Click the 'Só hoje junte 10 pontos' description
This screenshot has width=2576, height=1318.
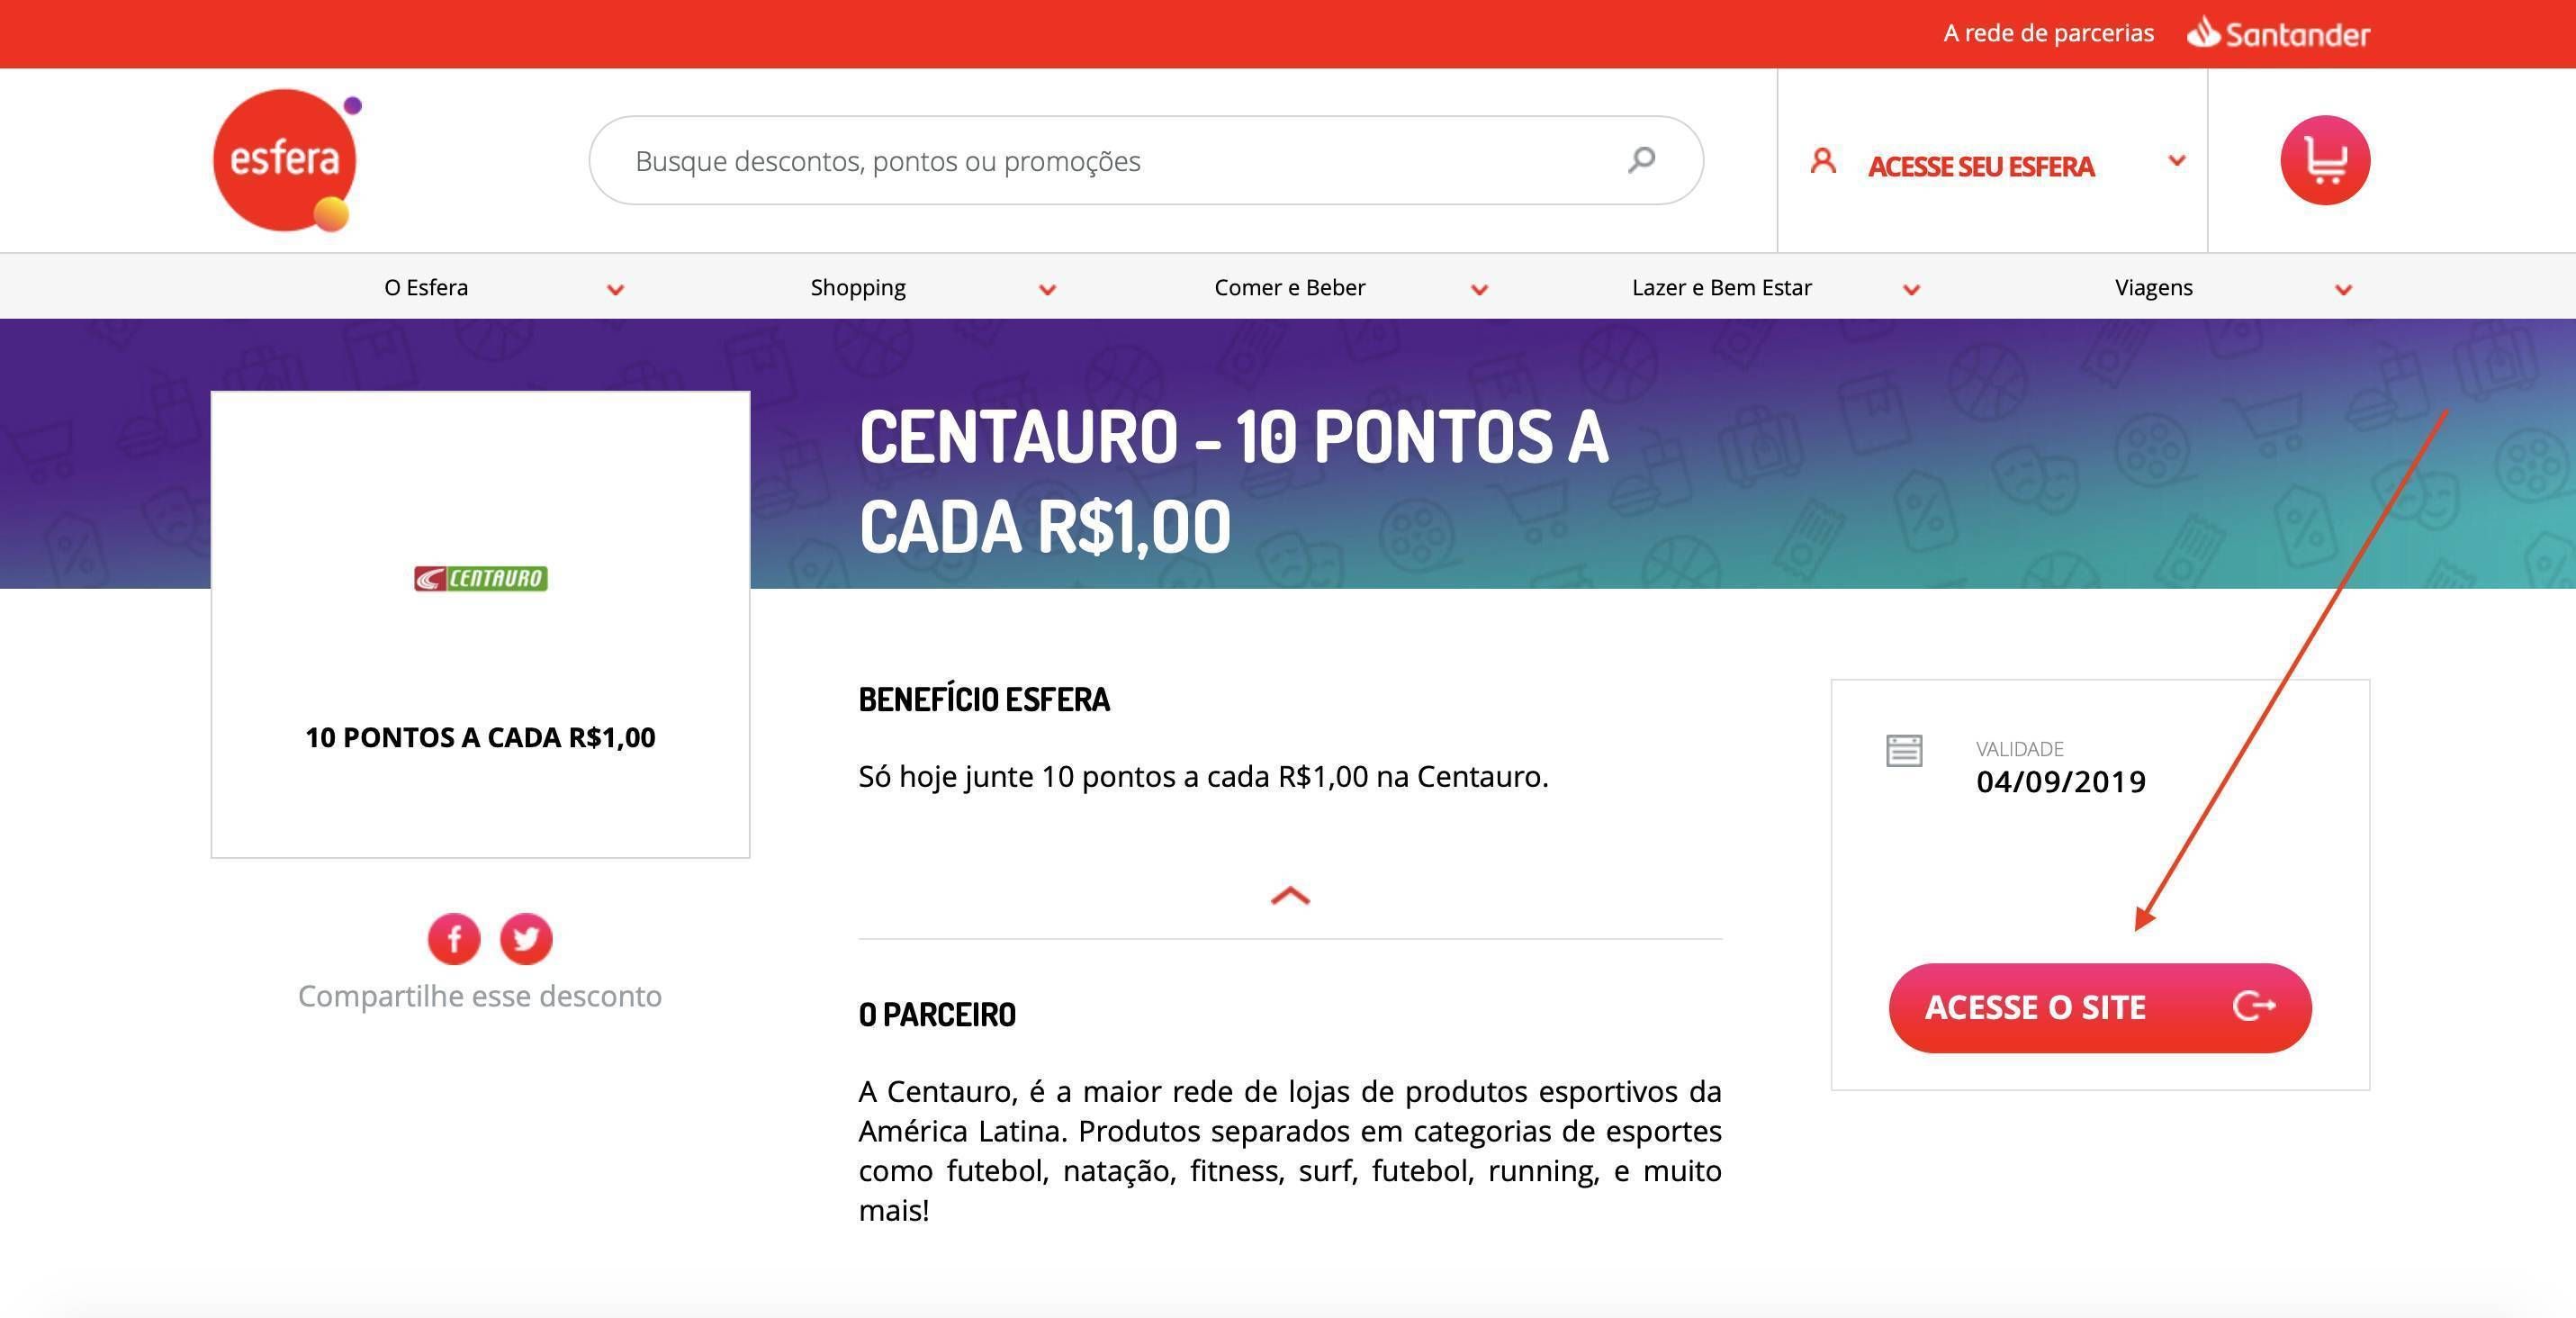(x=1203, y=776)
